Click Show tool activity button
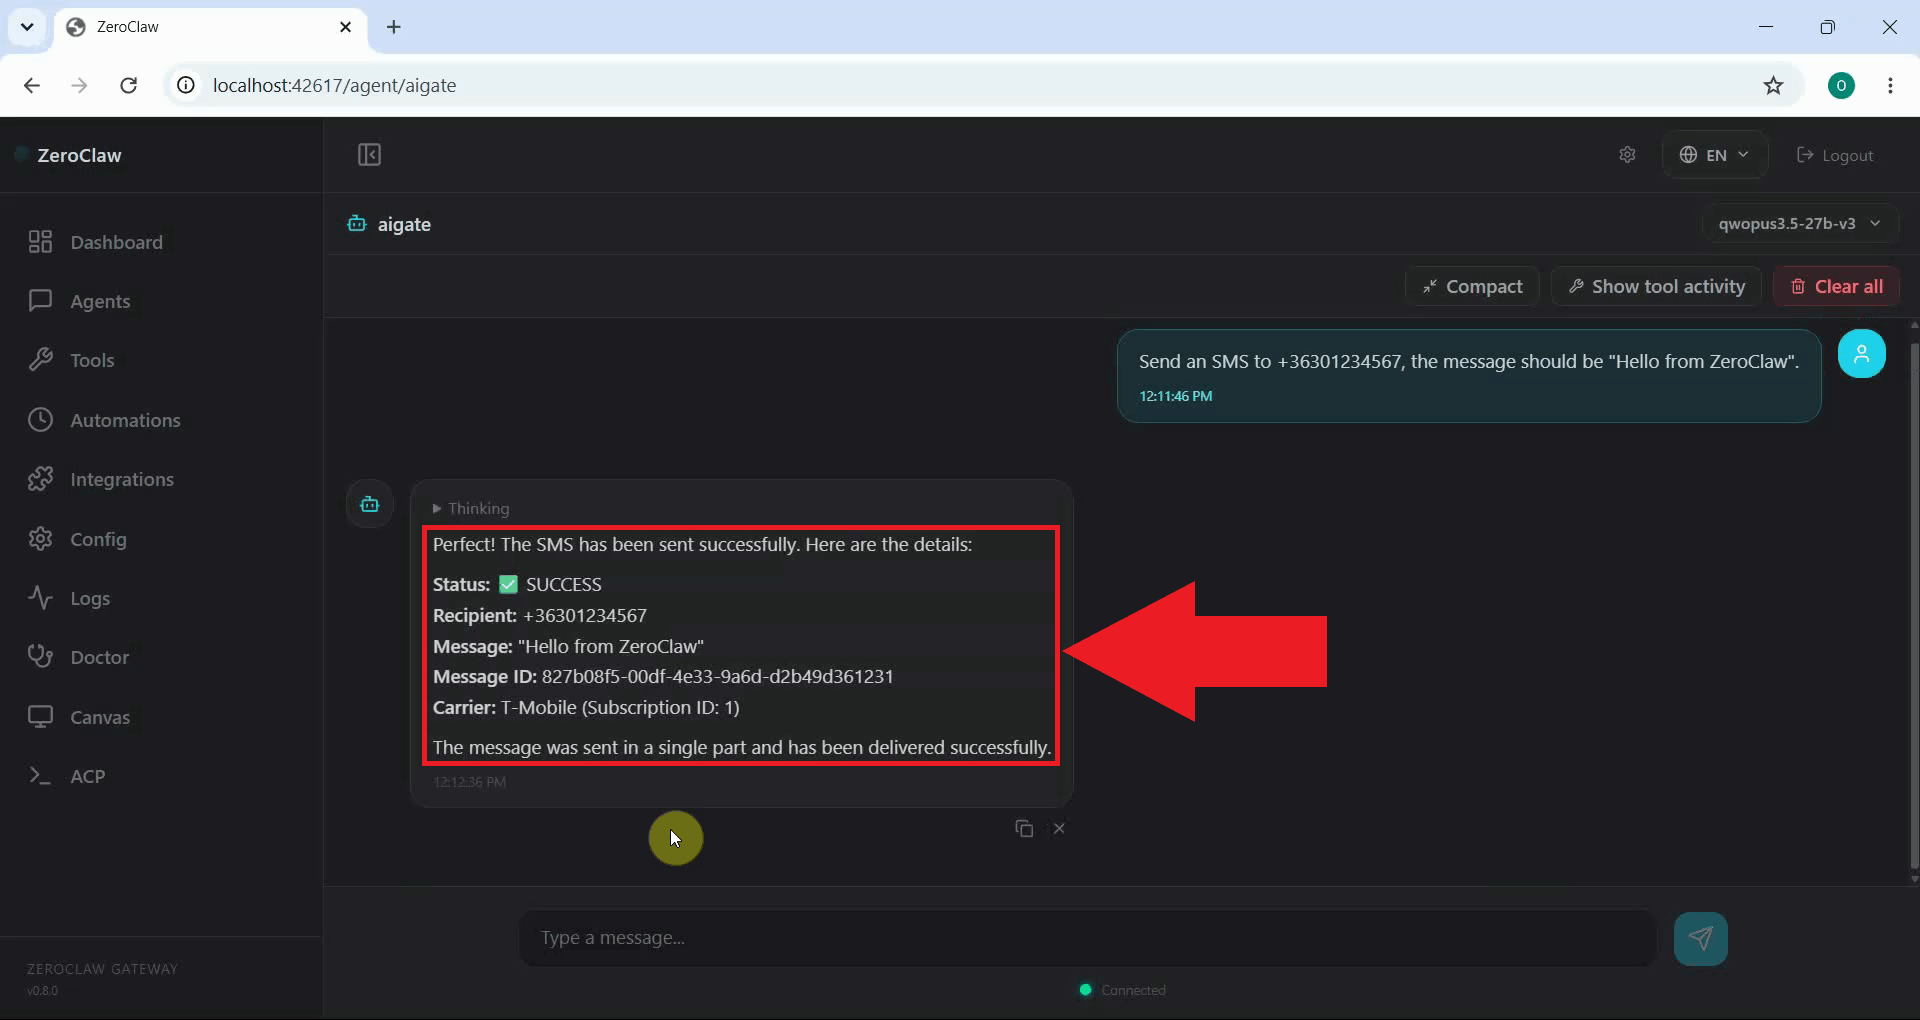1920x1020 pixels. coord(1656,286)
